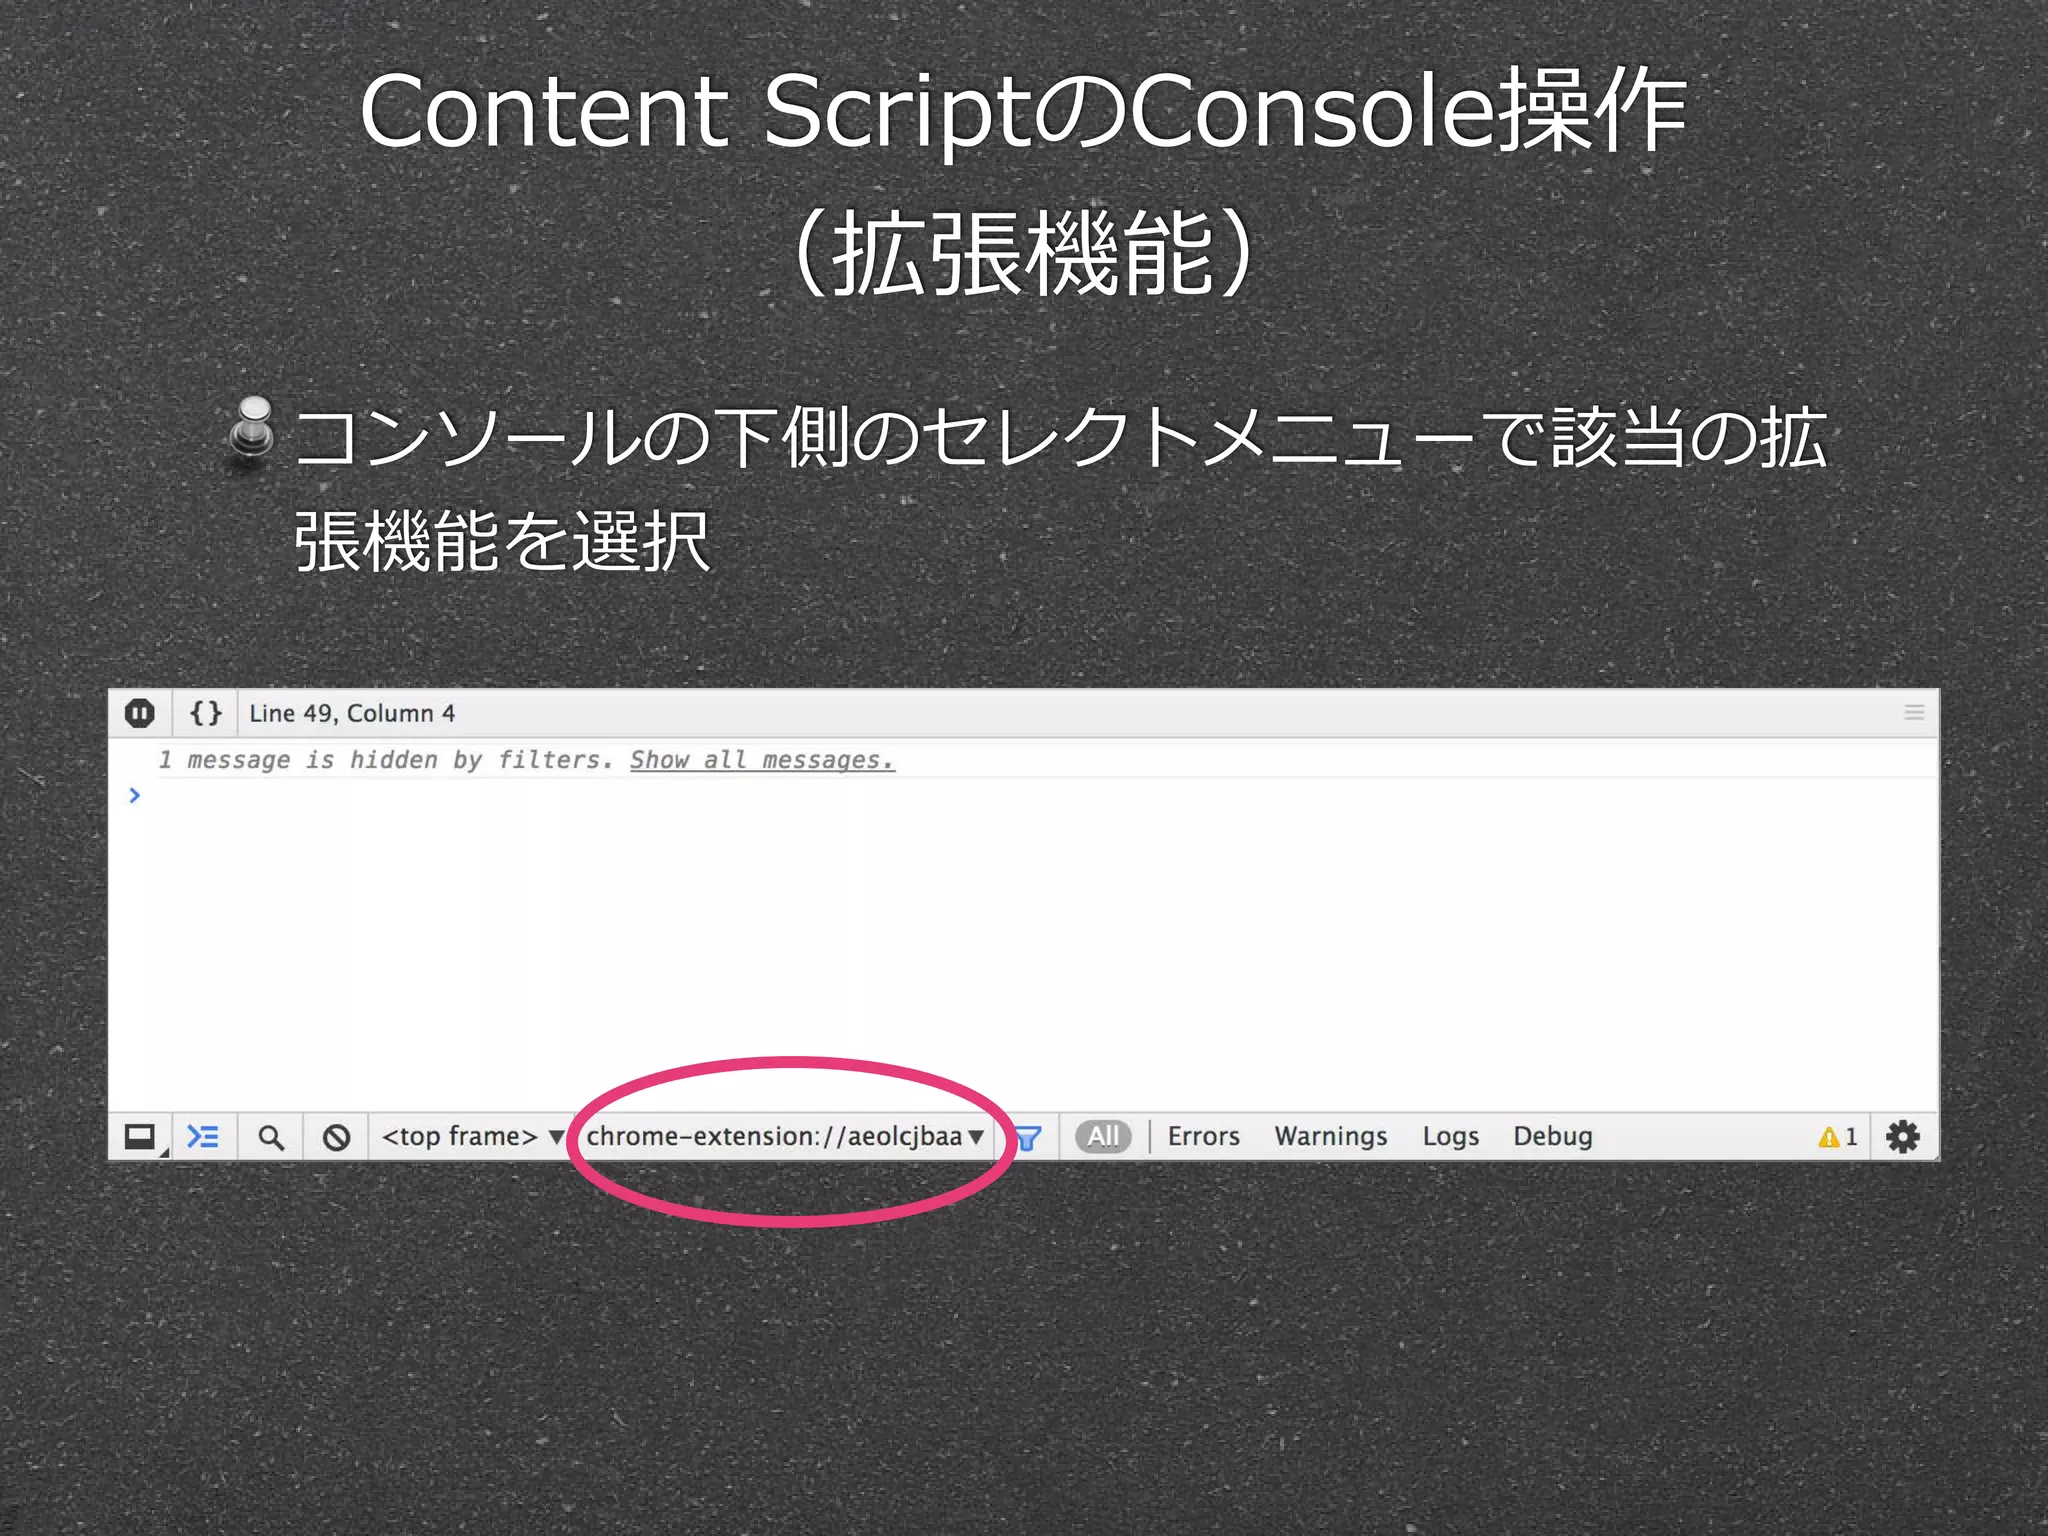The height and width of the screenshot is (1536, 2048).
Task: Filter console by Logs
Action: (1451, 1137)
